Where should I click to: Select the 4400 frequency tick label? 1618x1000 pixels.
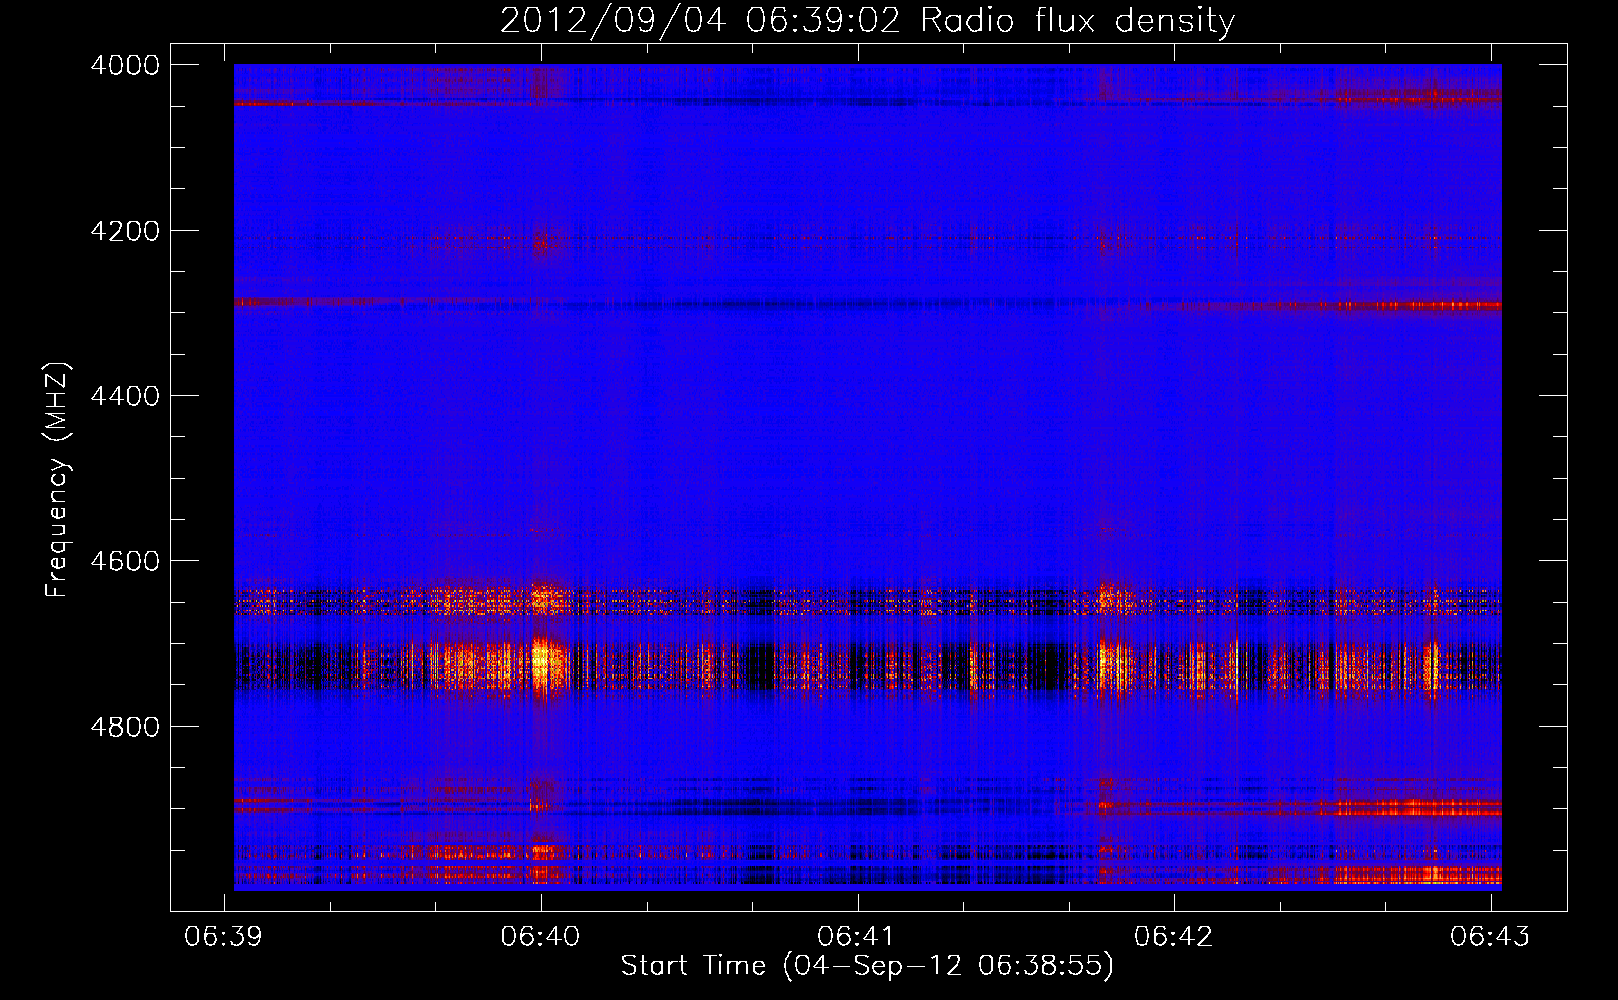pyautogui.click(x=125, y=396)
